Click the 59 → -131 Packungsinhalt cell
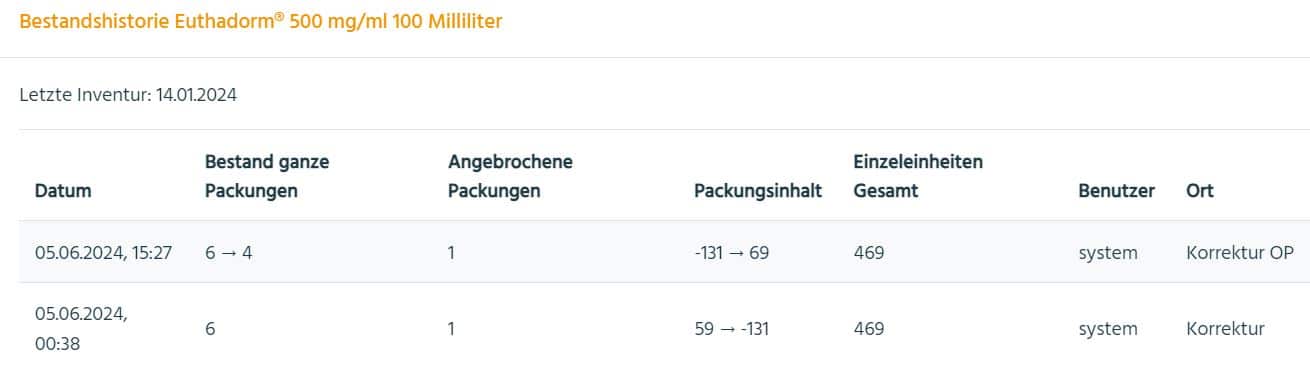Image resolution: width=1310 pixels, height=371 pixels. click(x=731, y=328)
